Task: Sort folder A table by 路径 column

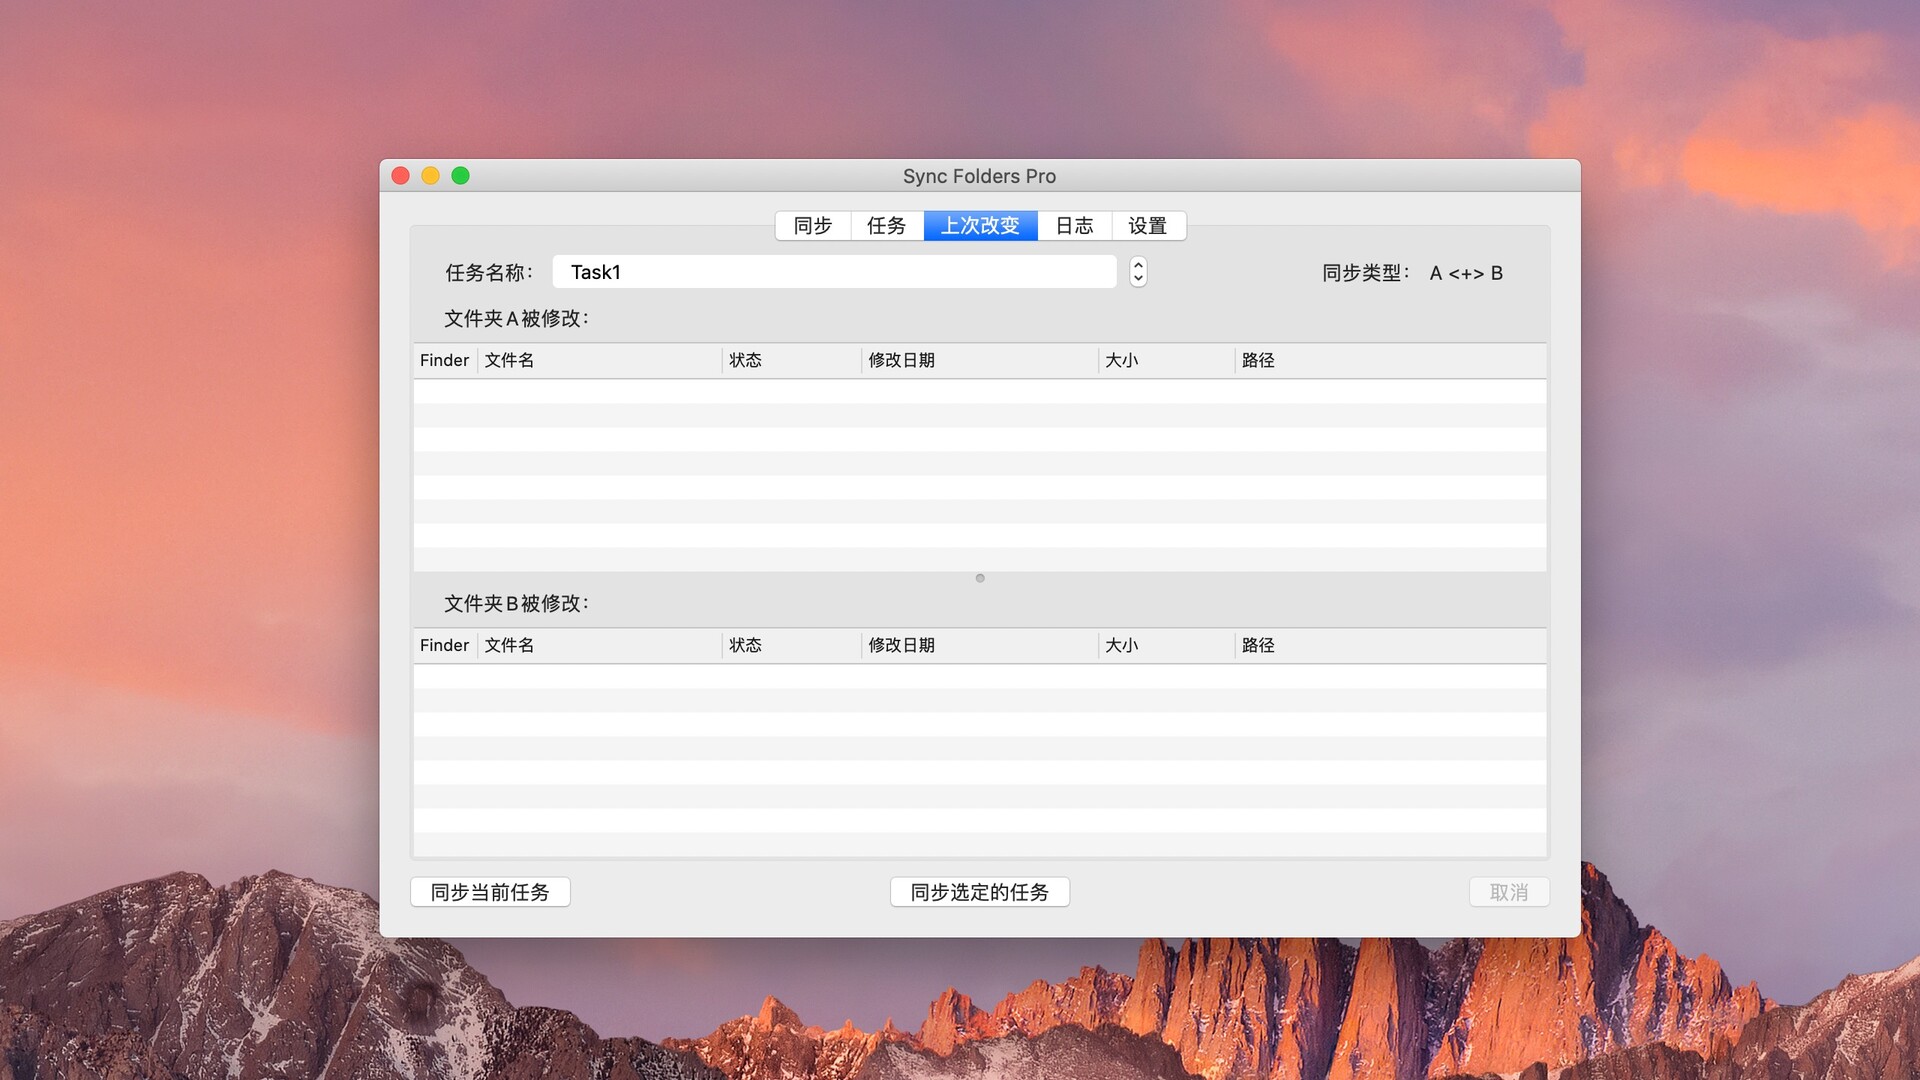Action: [x=1391, y=360]
